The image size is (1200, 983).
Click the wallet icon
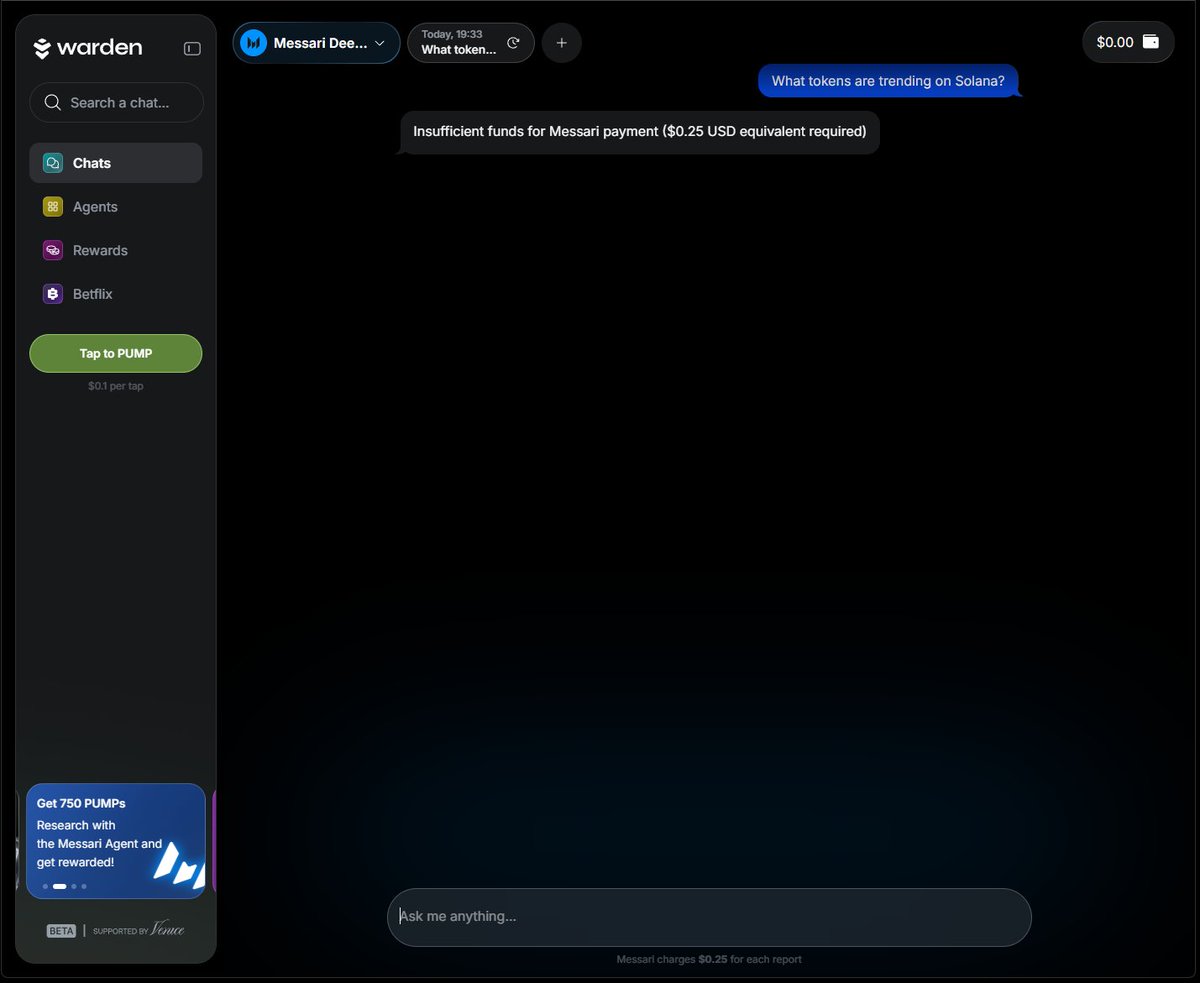click(1151, 42)
